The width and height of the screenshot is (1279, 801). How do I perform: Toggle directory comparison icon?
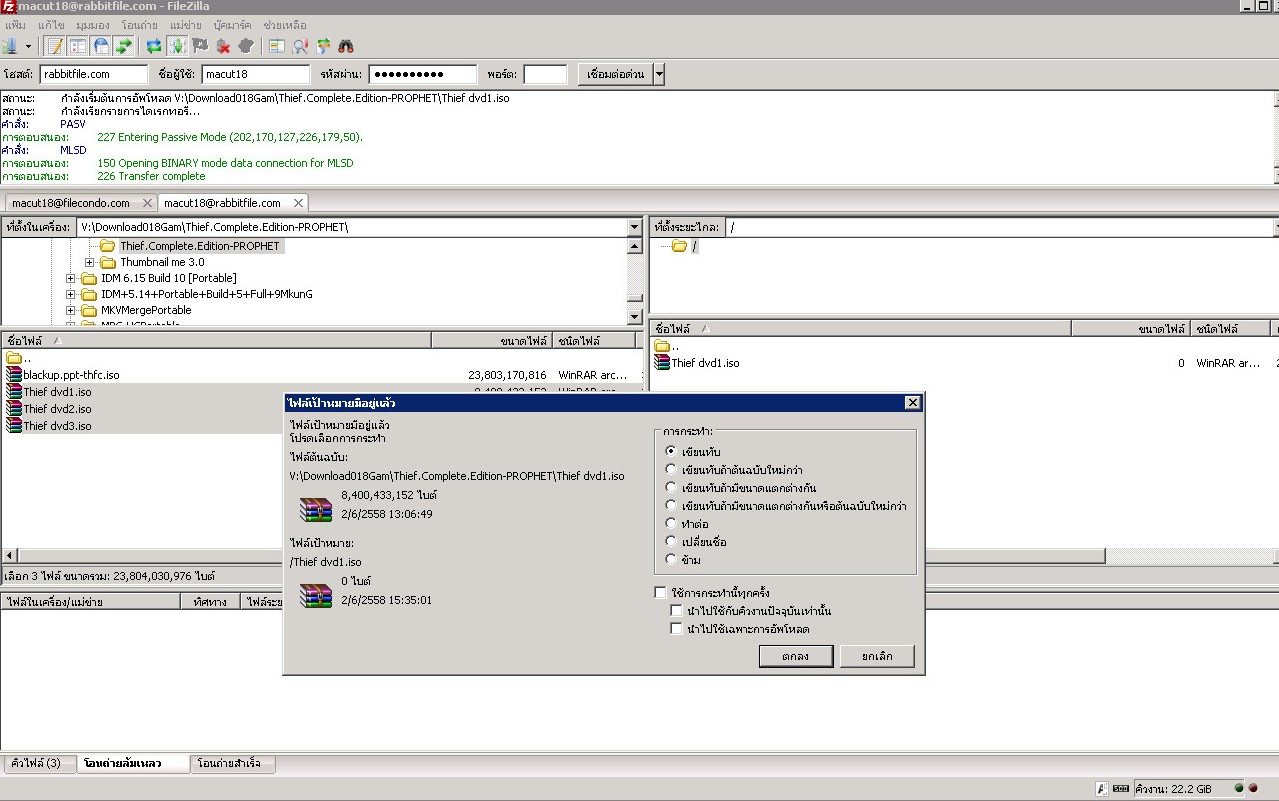tap(300, 46)
